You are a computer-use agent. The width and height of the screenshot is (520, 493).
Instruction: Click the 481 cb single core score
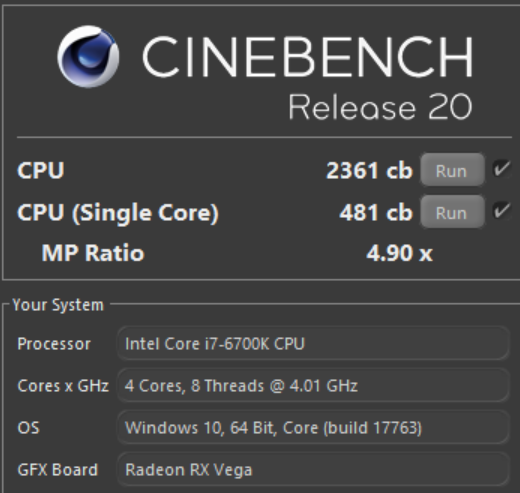376,212
